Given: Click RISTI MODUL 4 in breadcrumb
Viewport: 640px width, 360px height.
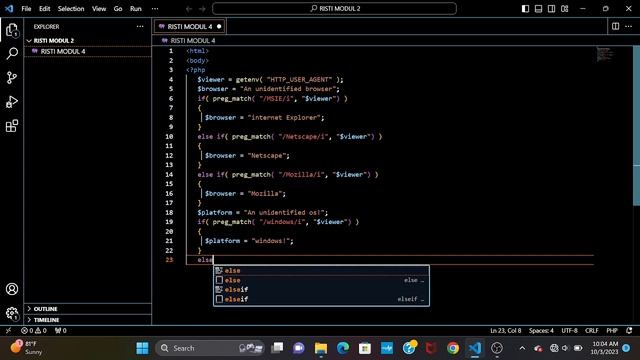Looking at the screenshot, I should (193, 40).
